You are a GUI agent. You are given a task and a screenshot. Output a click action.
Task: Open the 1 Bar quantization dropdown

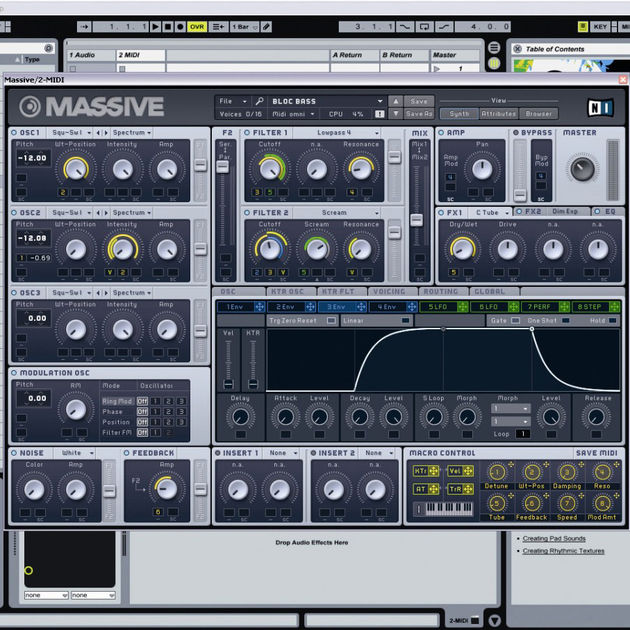244,27
